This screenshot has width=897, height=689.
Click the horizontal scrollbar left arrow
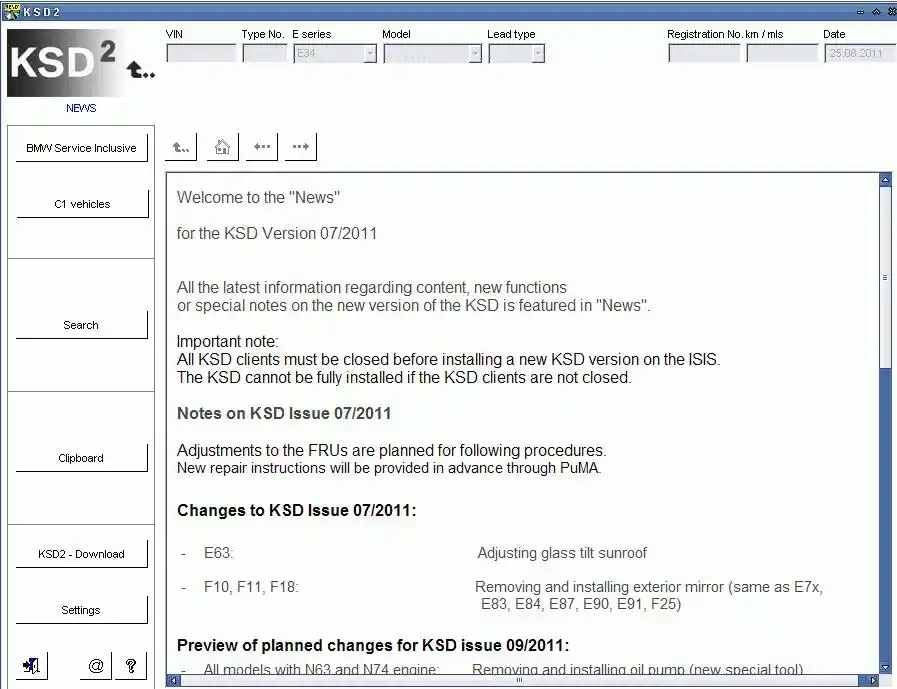[x=173, y=680]
